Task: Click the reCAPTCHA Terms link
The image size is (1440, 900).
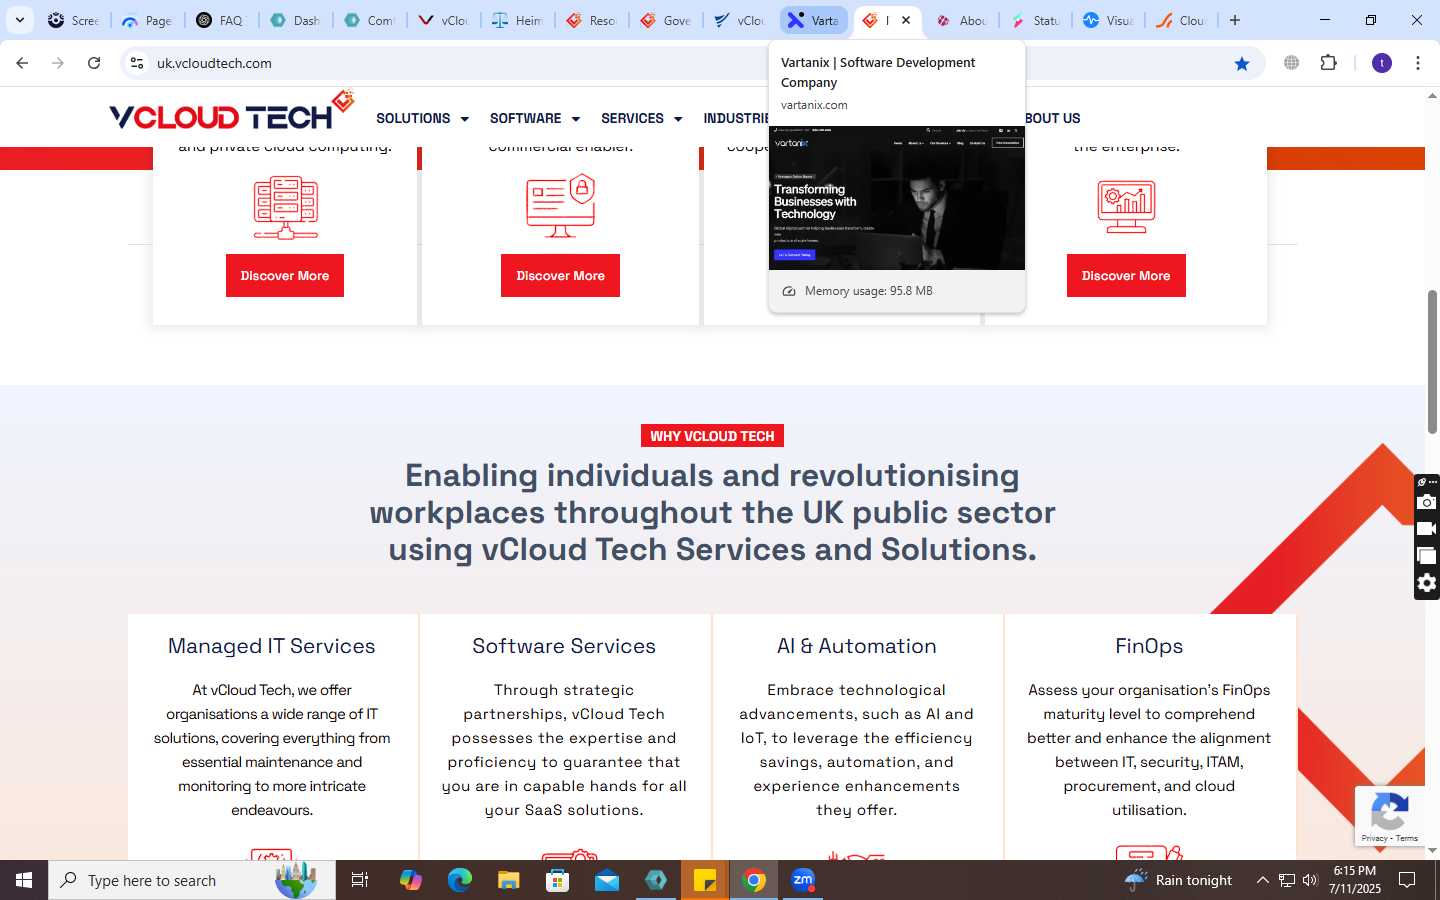Action: [1407, 838]
